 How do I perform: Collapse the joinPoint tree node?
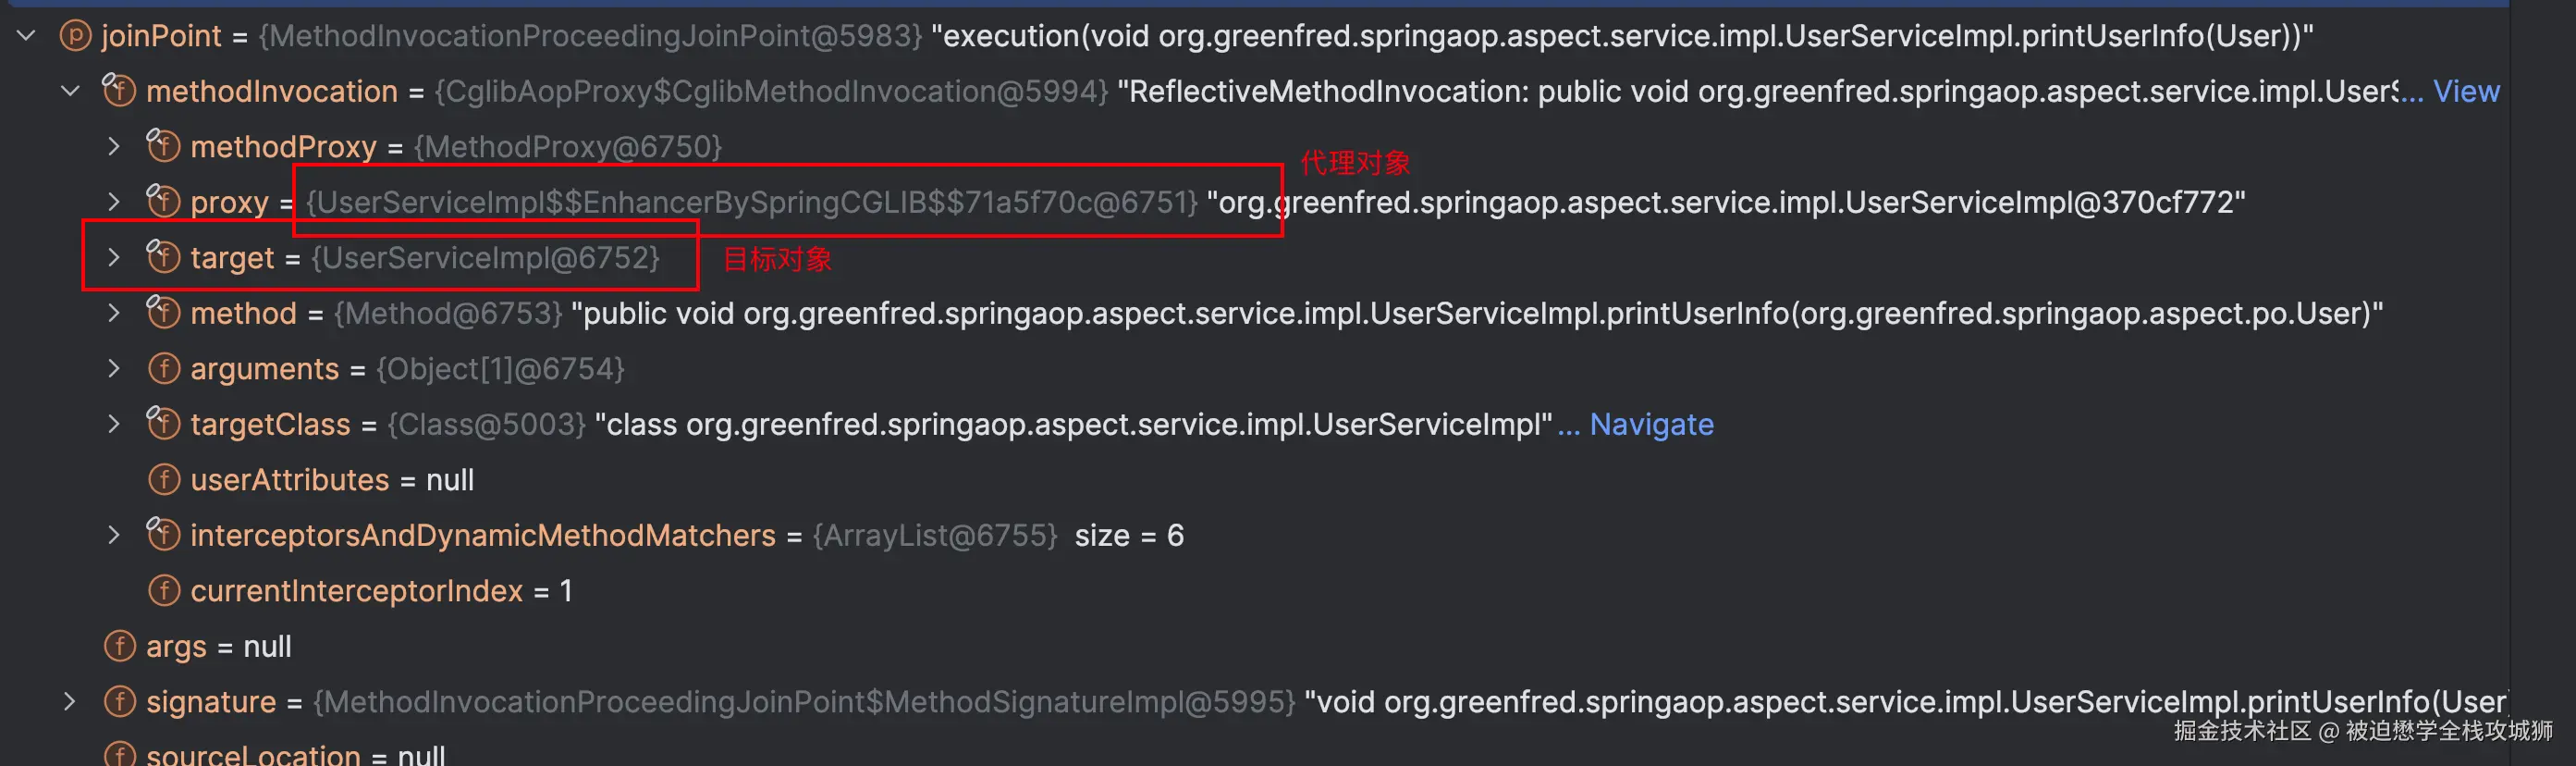tap(27, 36)
